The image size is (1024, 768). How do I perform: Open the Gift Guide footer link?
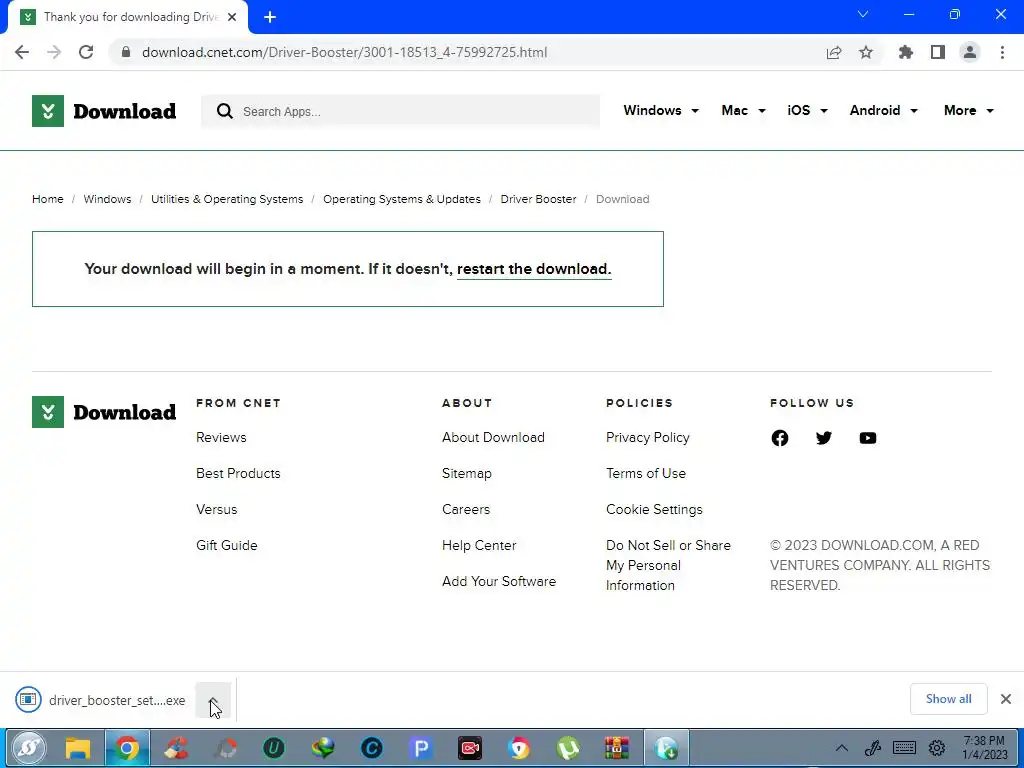[x=227, y=545]
